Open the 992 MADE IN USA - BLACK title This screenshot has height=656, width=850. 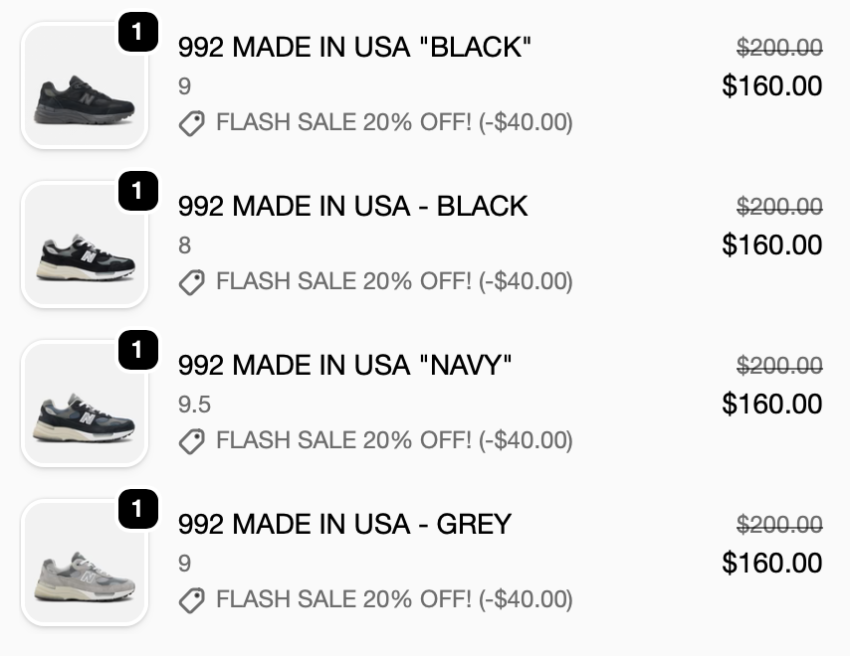(x=352, y=206)
